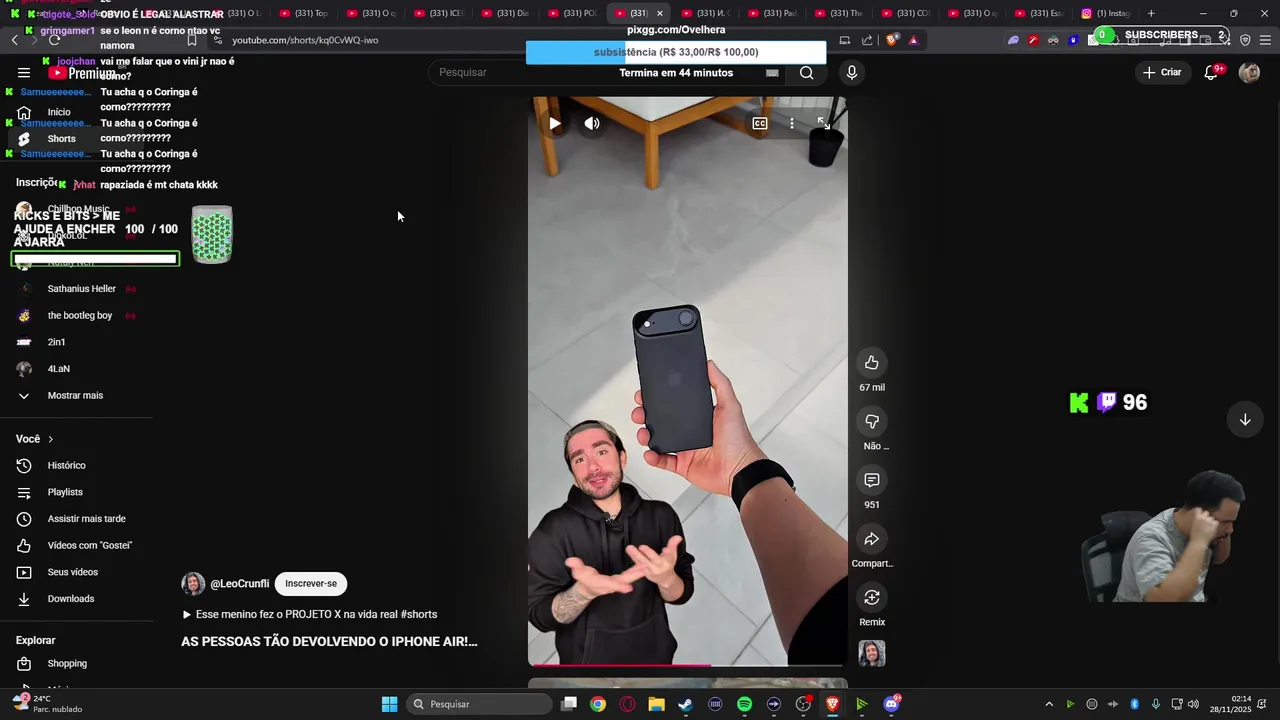
Task: Dislike this Short
Action: pos(872,421)
